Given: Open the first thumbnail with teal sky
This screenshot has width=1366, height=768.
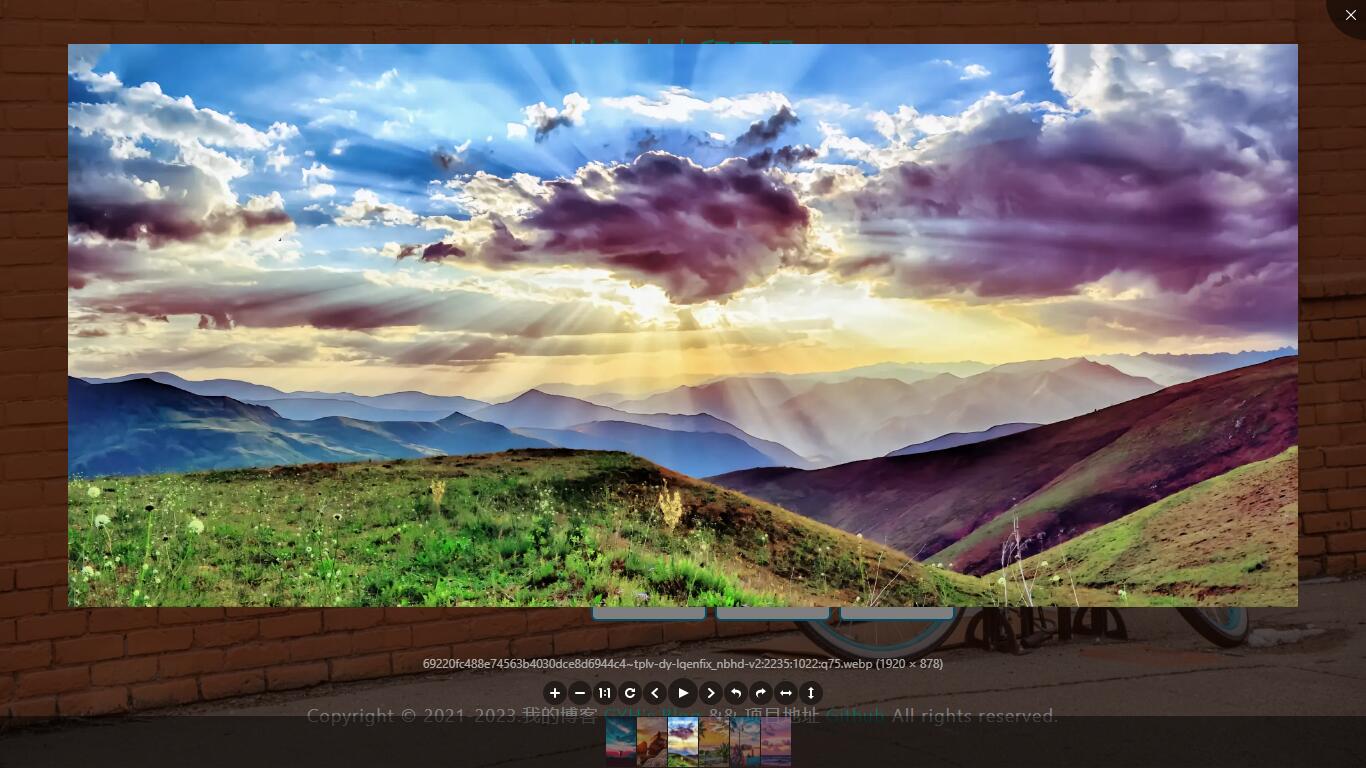Looking at the screenshot, I should click(621, 741).
